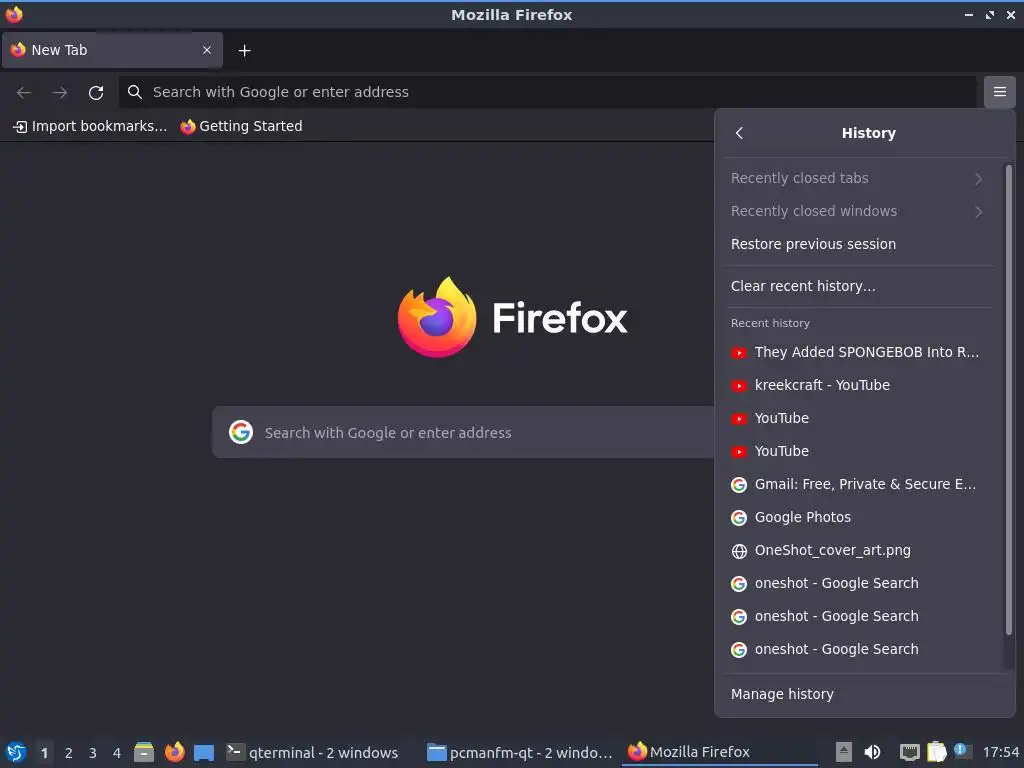The image size is (1024, 768).
Task: Click the magnifier icon in address bar
Action: pos(135,92)
